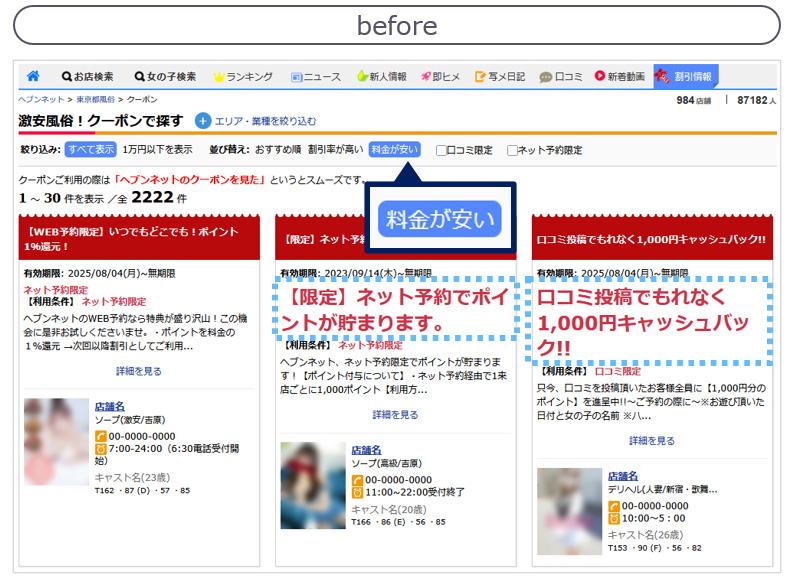
Task: Open the cast thumbnail for キャスト名(23歳)
Action: point(56,442)
